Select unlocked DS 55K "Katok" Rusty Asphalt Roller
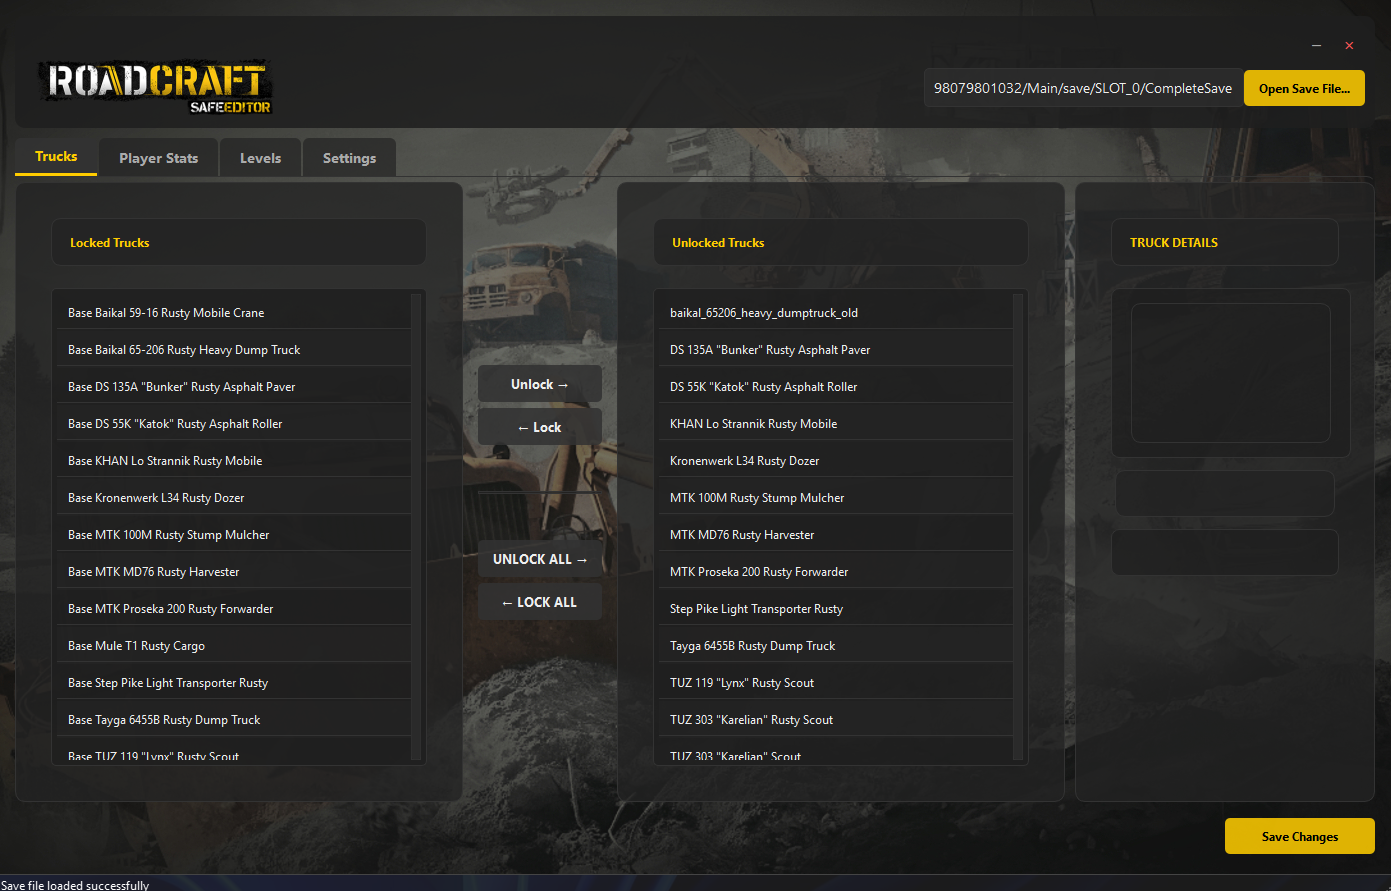This screenshot has width=1391, height=891. click(x=836, y=387)
